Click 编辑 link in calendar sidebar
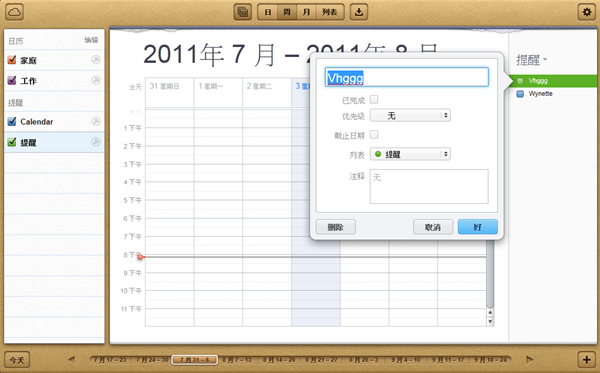Screen dimensions: 600x373 (91, 40)
